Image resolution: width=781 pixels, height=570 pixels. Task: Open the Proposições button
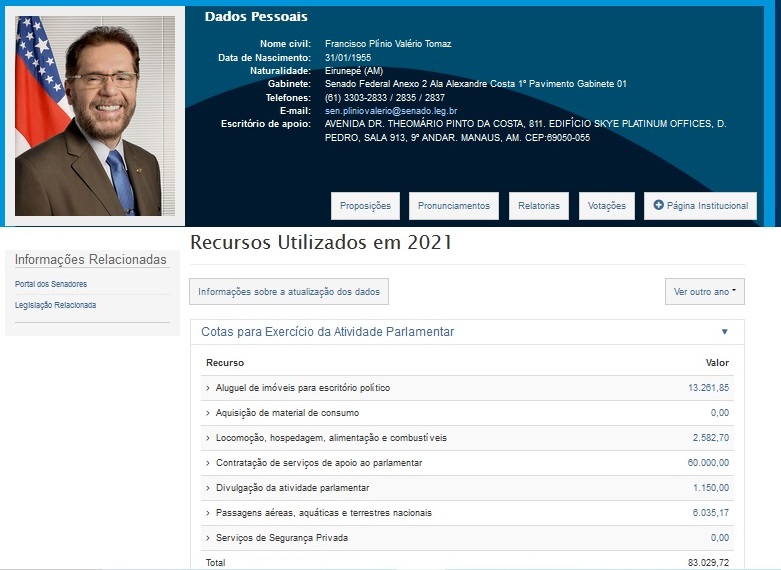[366, 206]
